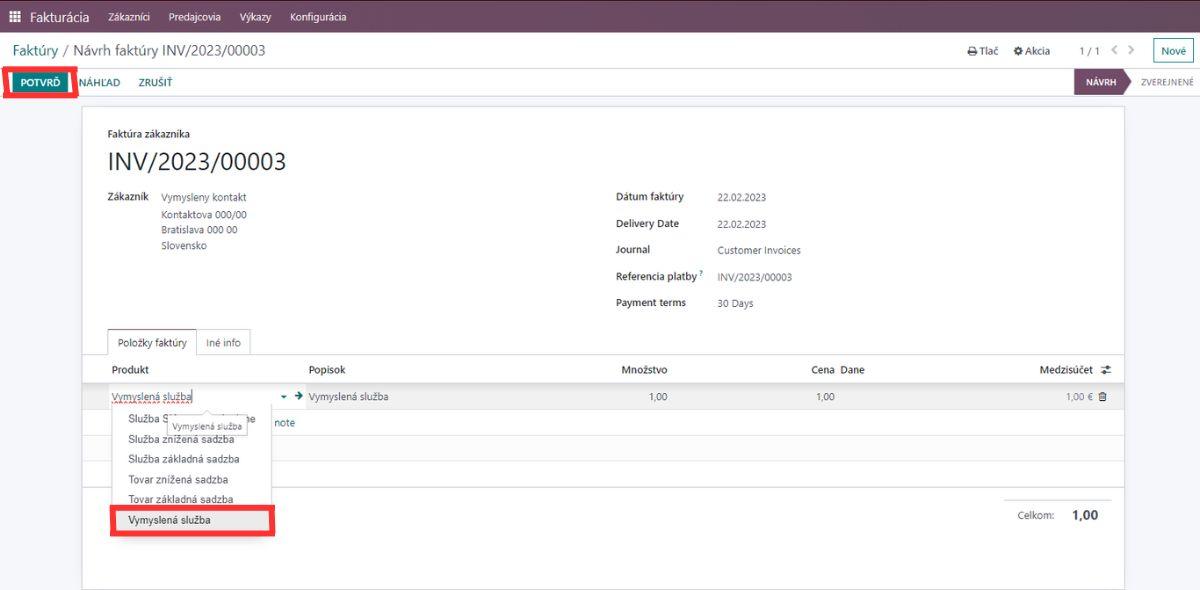Open product via external link arrow
Screen dimensions: 1200x590
click(x=298, y=397)
